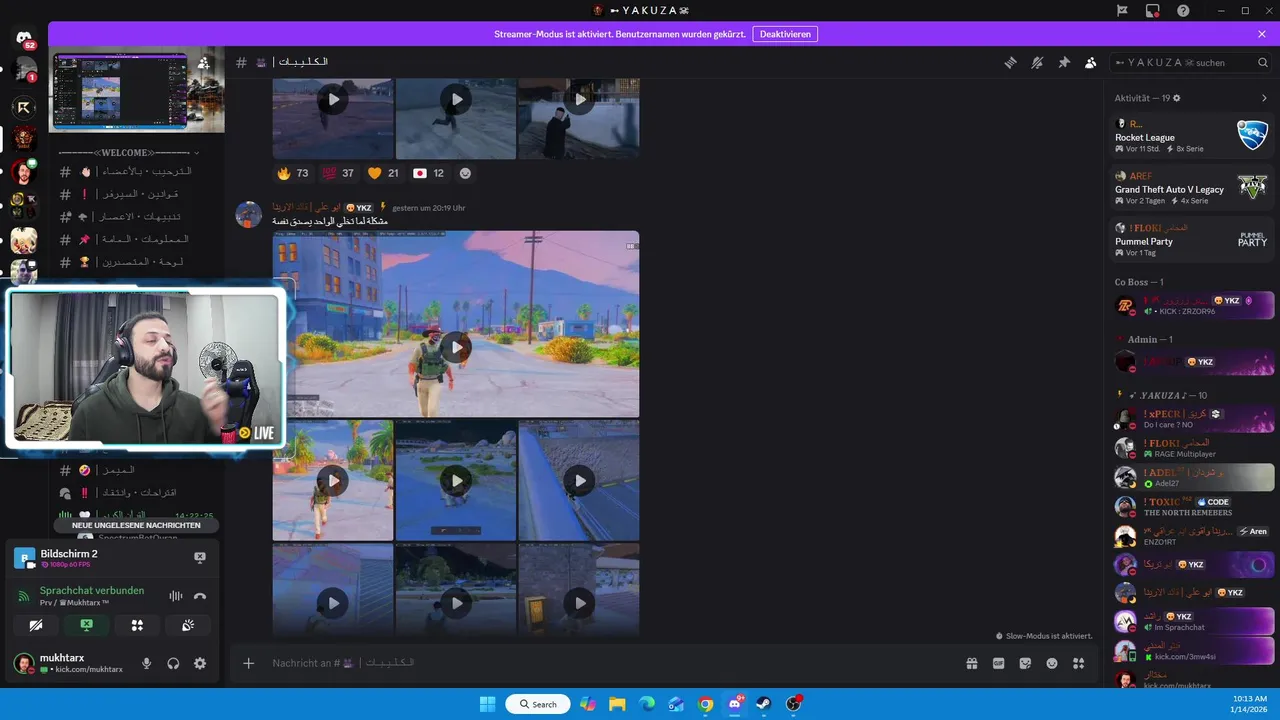Open user settings gear
The image size is (1280, 720).
click(x=200, y=663)
